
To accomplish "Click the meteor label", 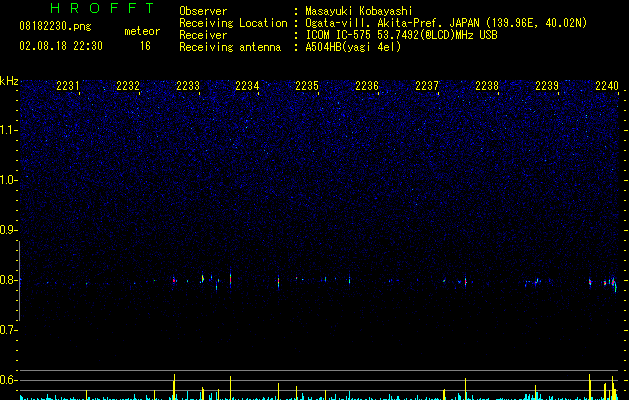I will click(142, 31).
